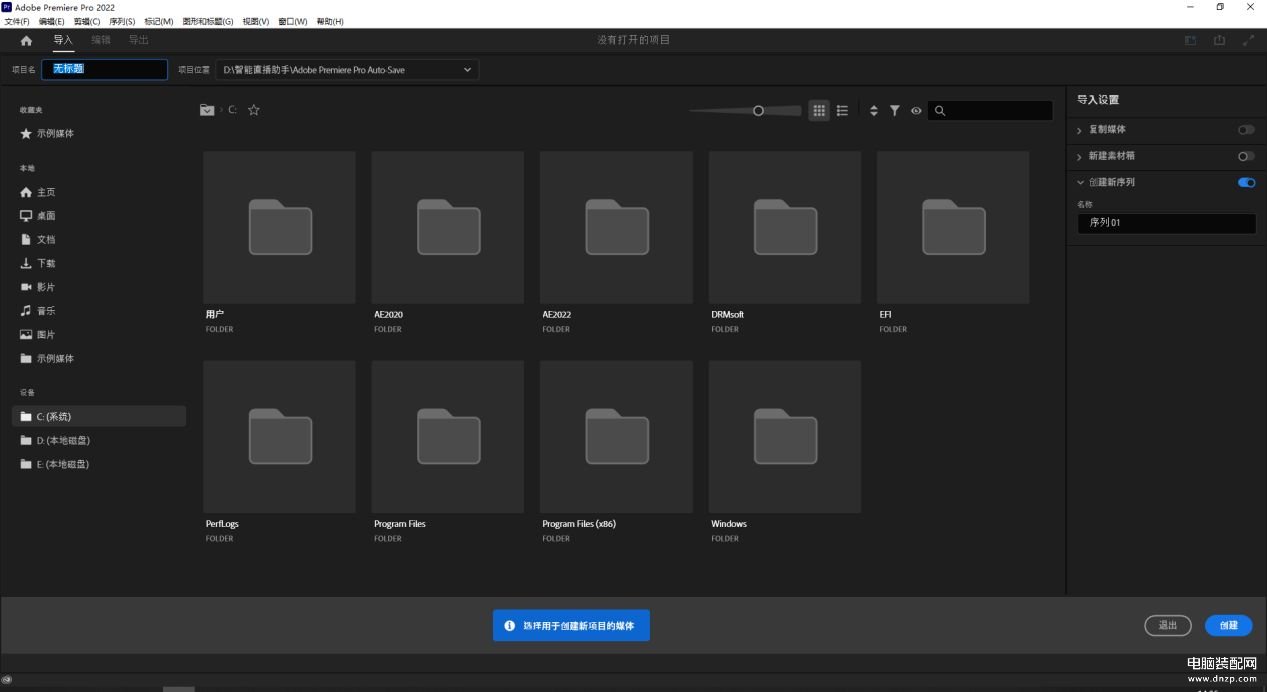The height and width of the screenshot is (692, 1267).
Task: Select the C: (系统) drive
Action: pyautogui.click(x=99, y=416)
